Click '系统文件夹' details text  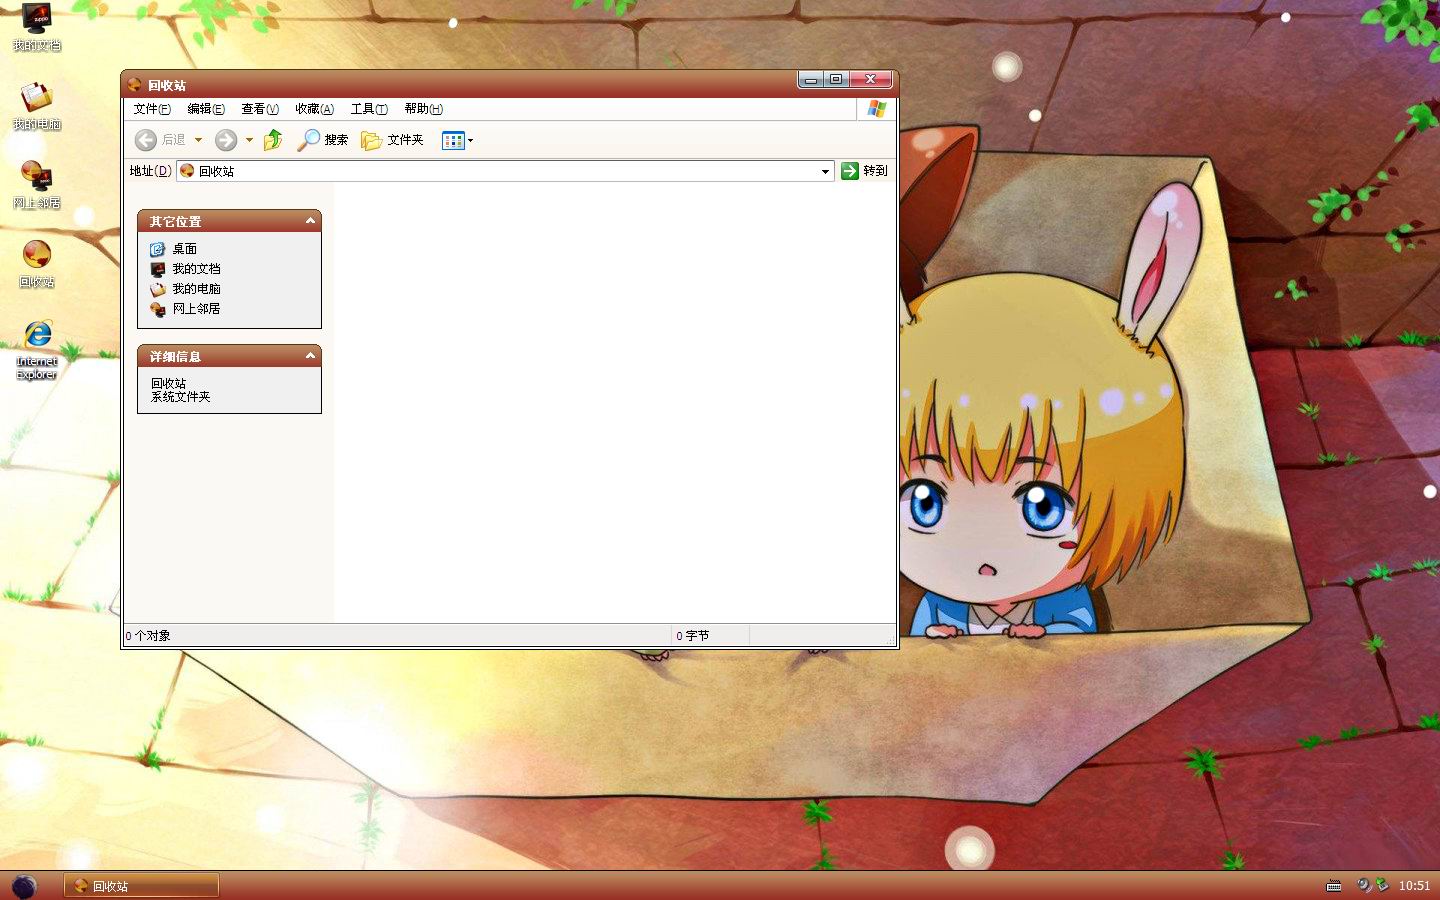[180, 397]
